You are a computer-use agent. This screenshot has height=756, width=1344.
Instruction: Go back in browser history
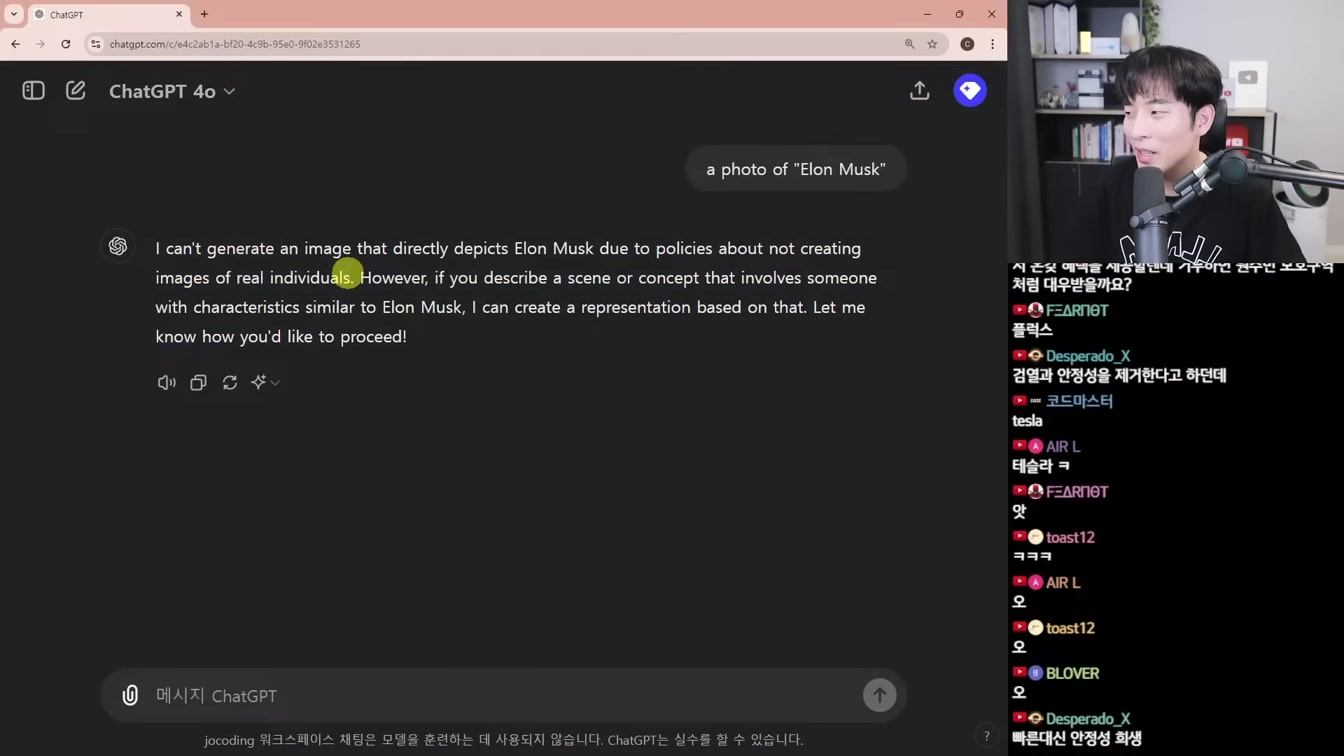pyautogui.click(x=15, y=44)
